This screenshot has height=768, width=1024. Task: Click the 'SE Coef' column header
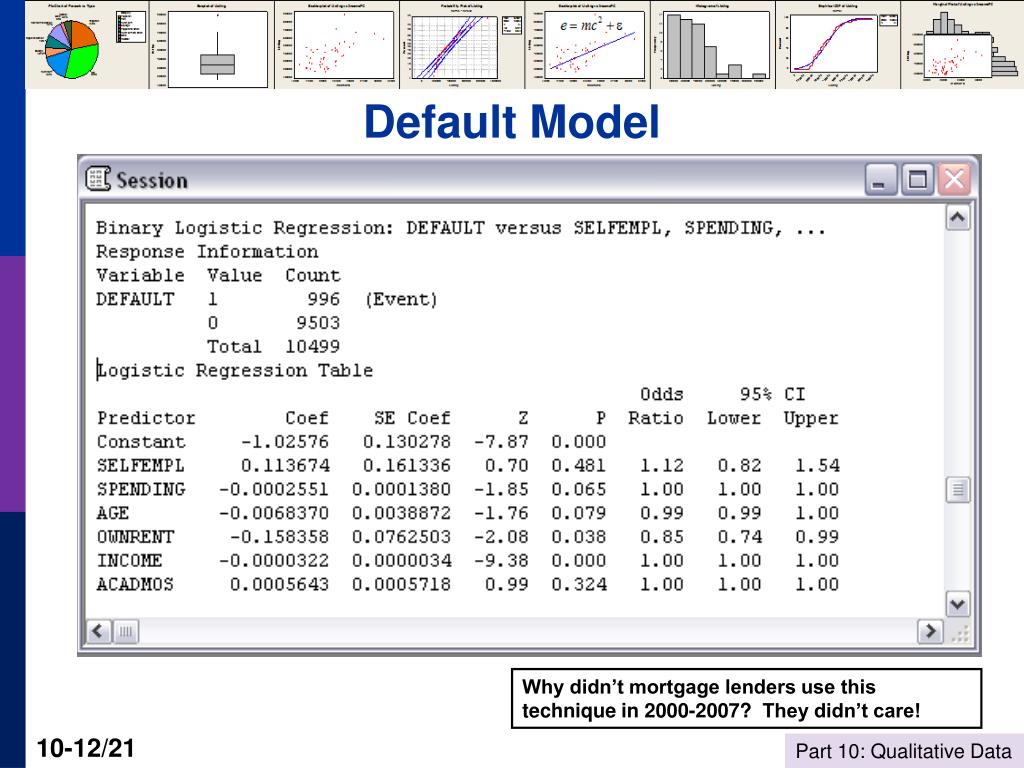point(412,418)
